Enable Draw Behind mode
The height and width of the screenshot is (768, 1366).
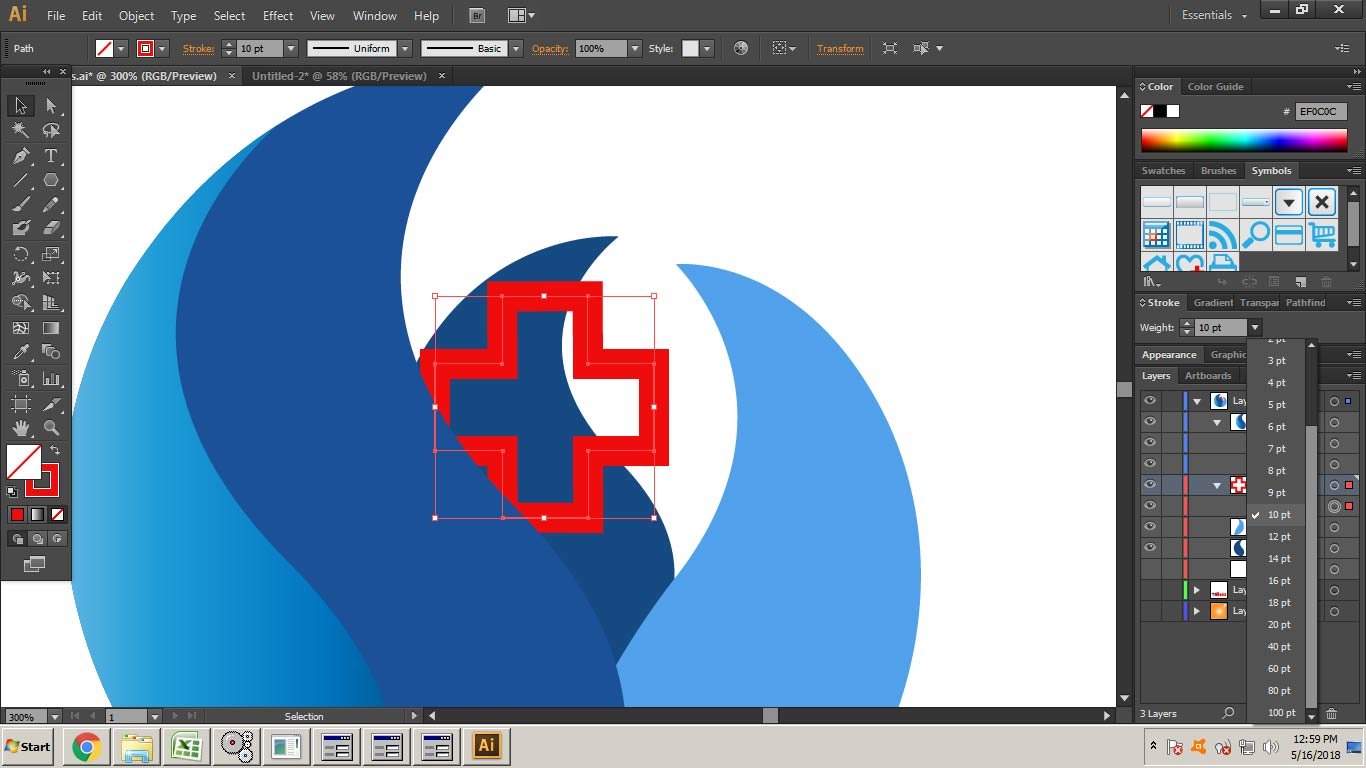37,538
